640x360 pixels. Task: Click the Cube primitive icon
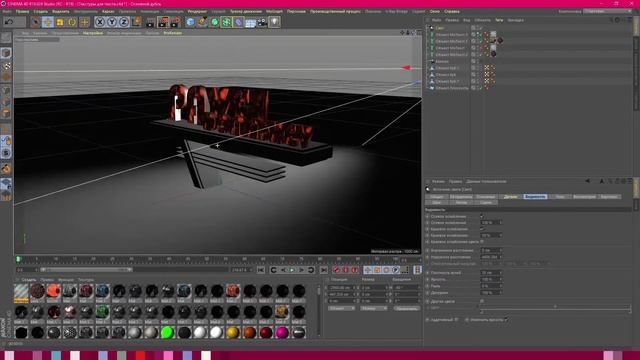(190, 22)
